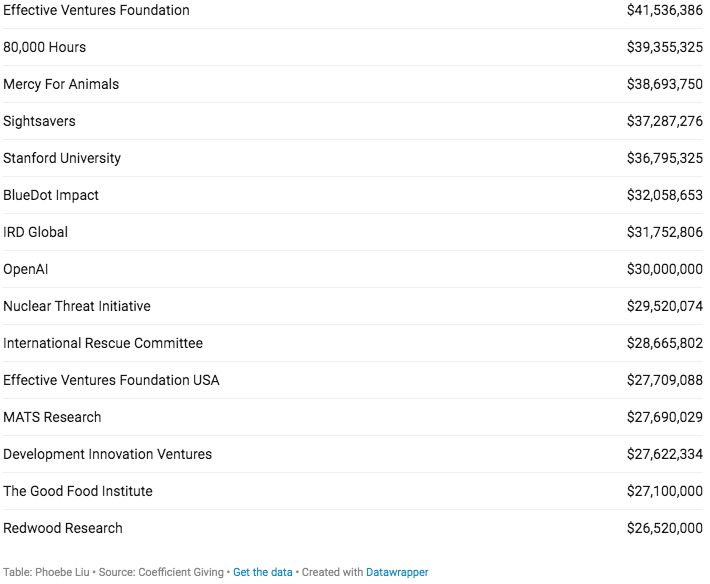This screenshot has width=710, height=584.
Task: Select the Development Innovation Ventures entry
Action: [x=108, y=454]
